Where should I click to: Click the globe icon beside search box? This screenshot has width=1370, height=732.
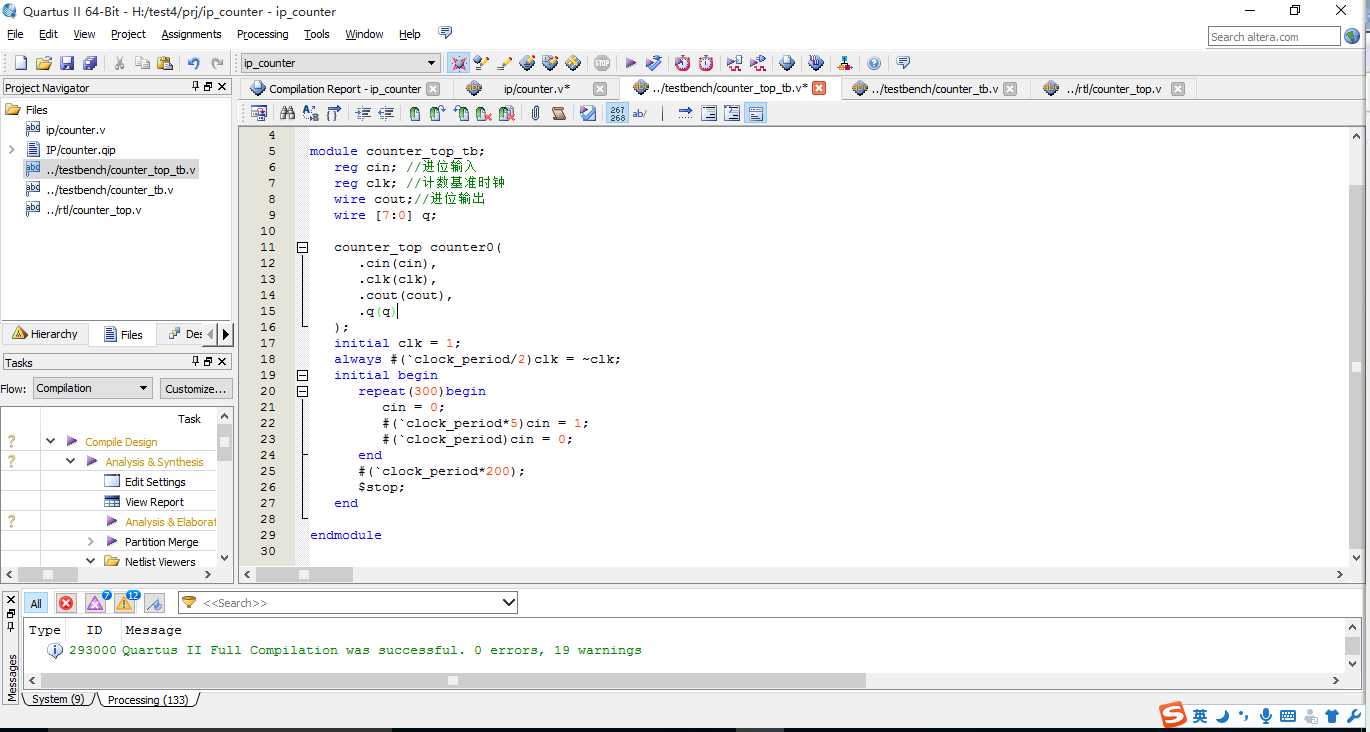coord(1353,37)
